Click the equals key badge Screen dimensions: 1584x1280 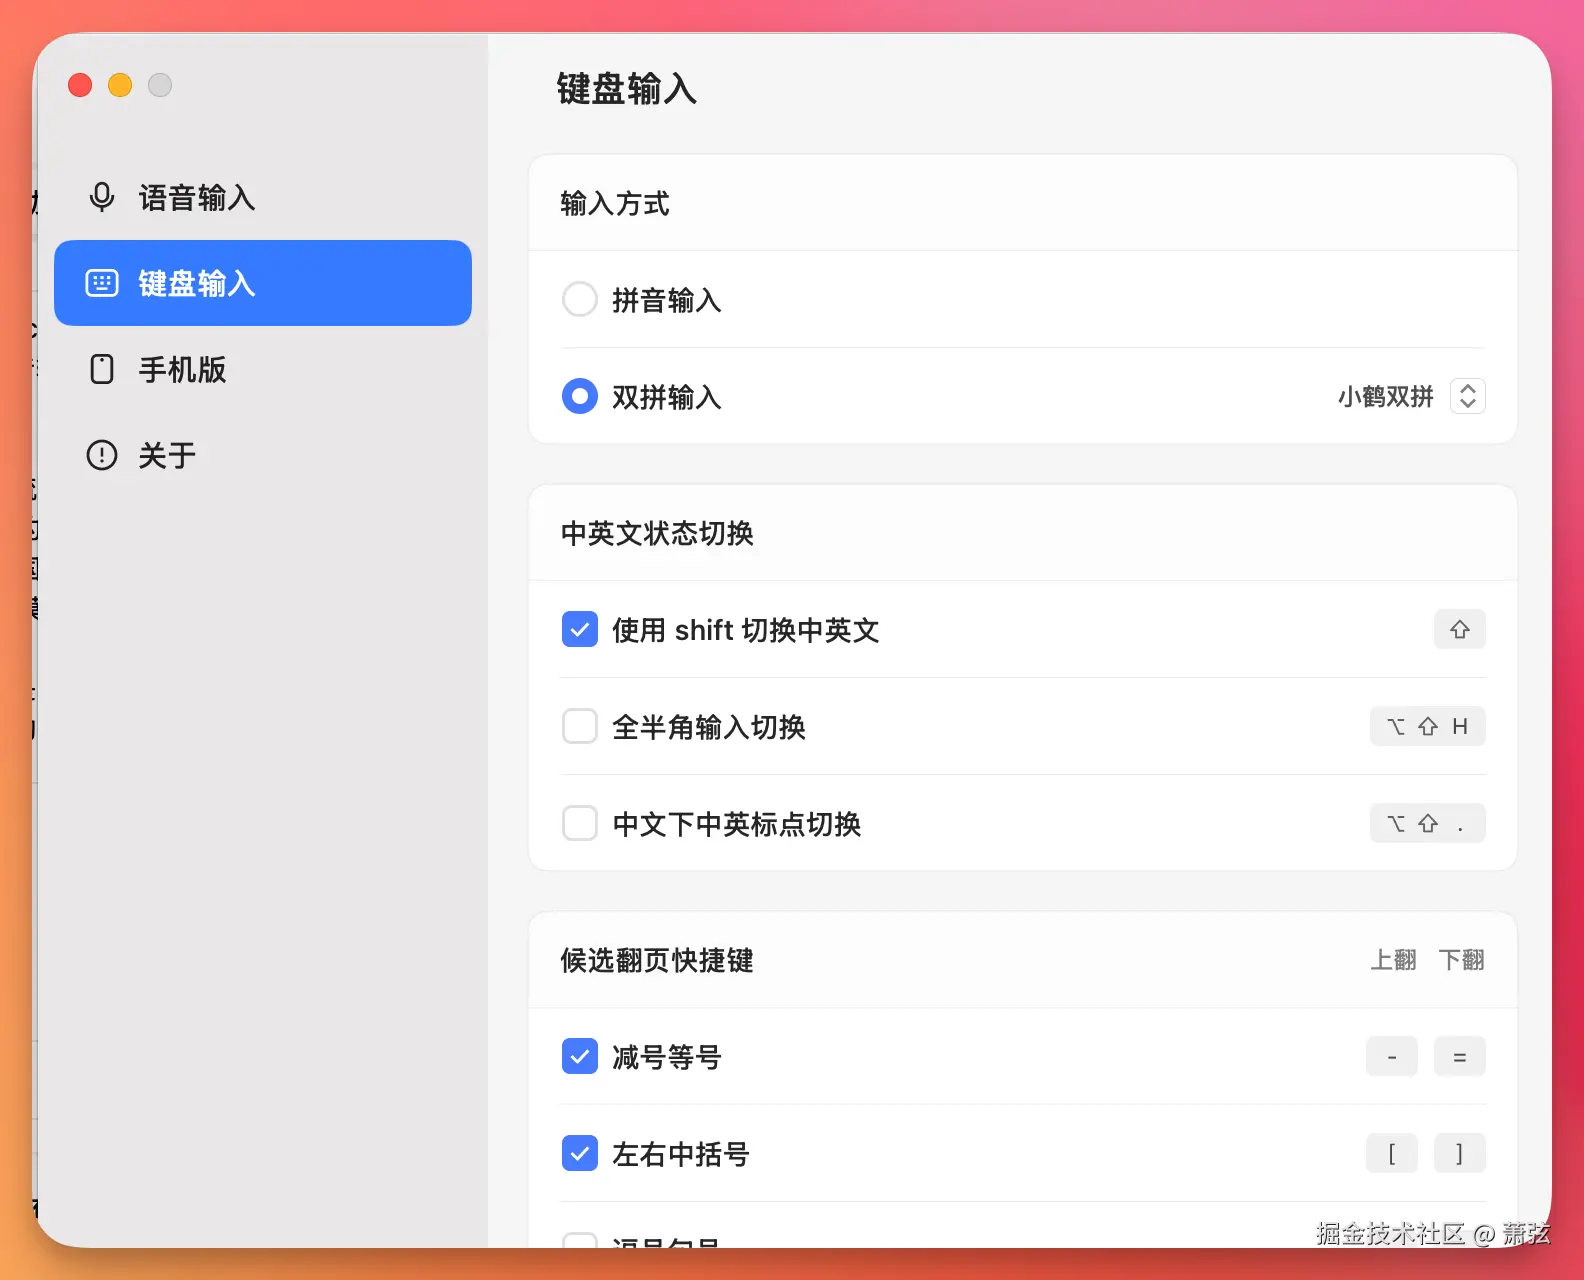tap(1460, 1056)
